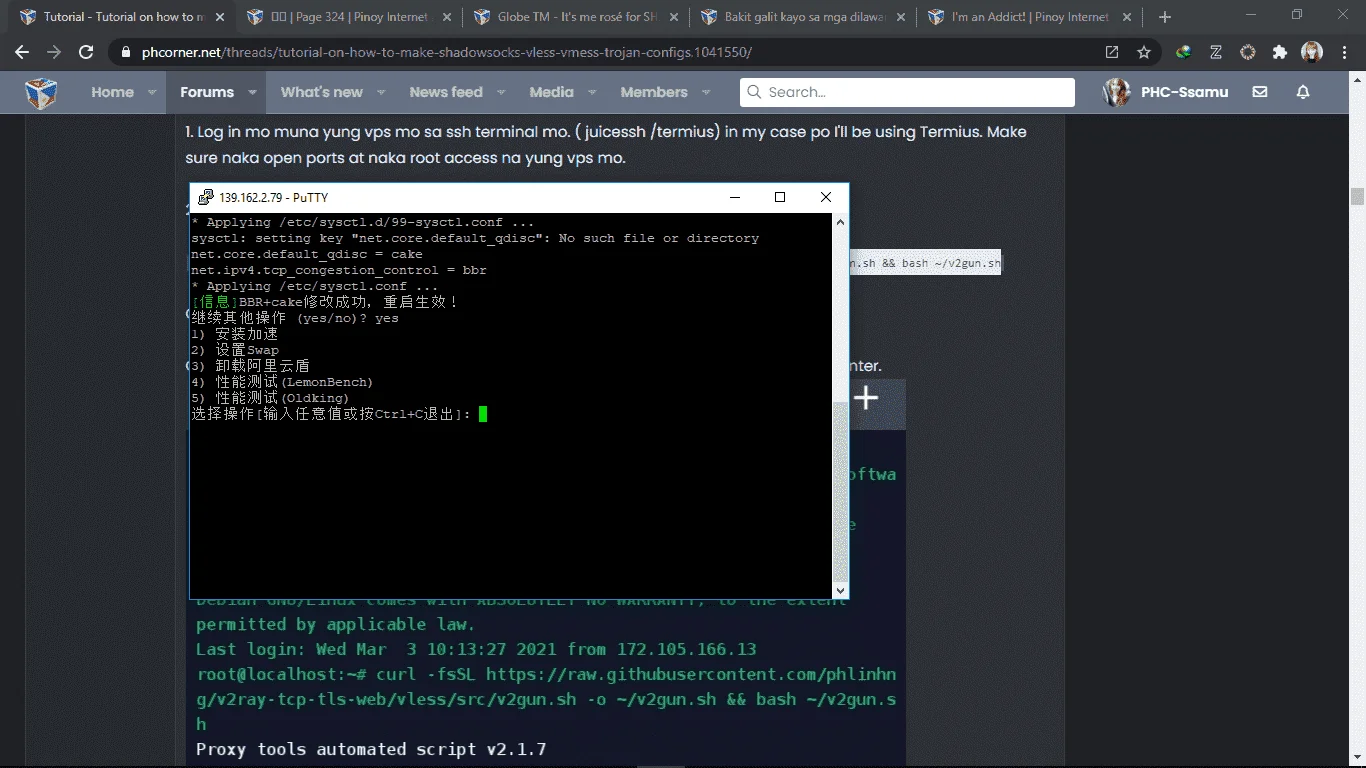Click PuTTY scrollbar down arrow
Image resolution: width=1366 pixels, height=768 pixels.
coord(841,590)
